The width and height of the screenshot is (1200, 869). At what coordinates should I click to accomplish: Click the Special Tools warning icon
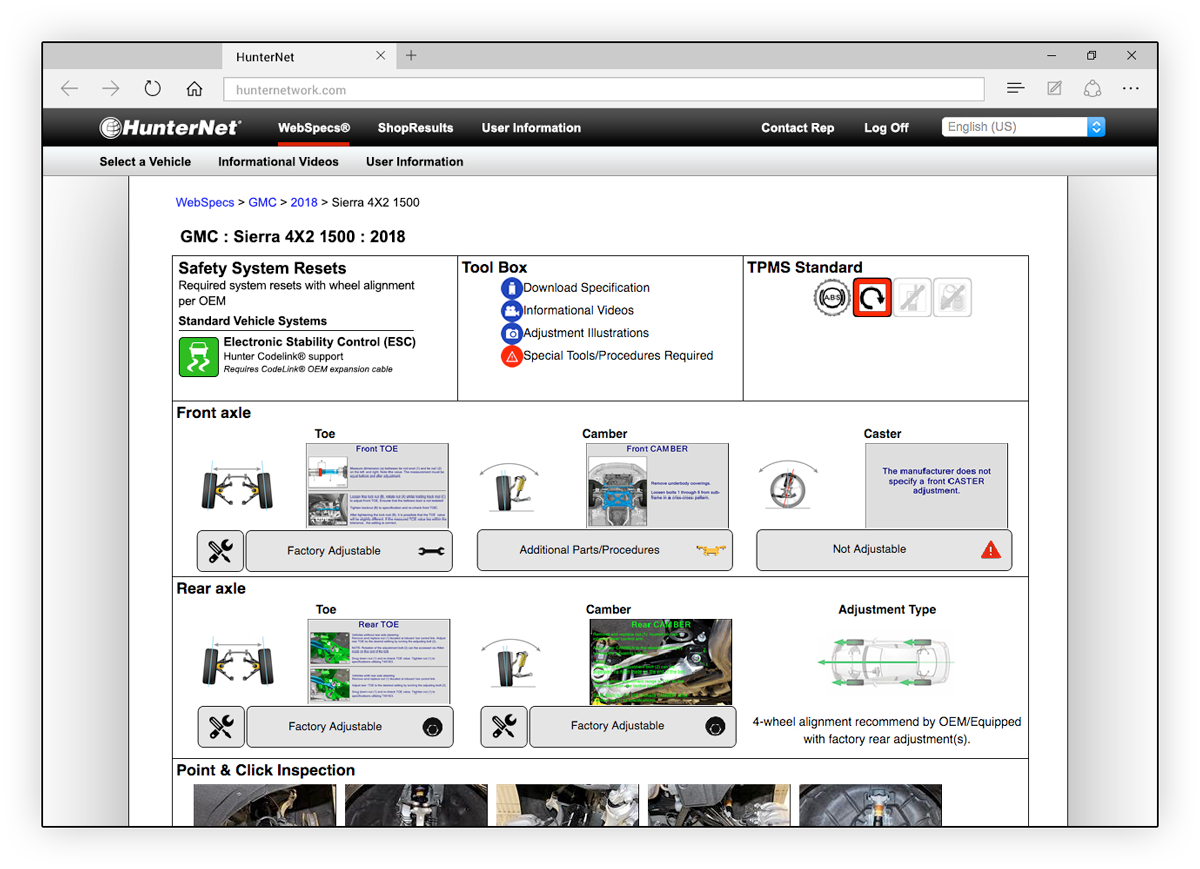coord(511,356)
